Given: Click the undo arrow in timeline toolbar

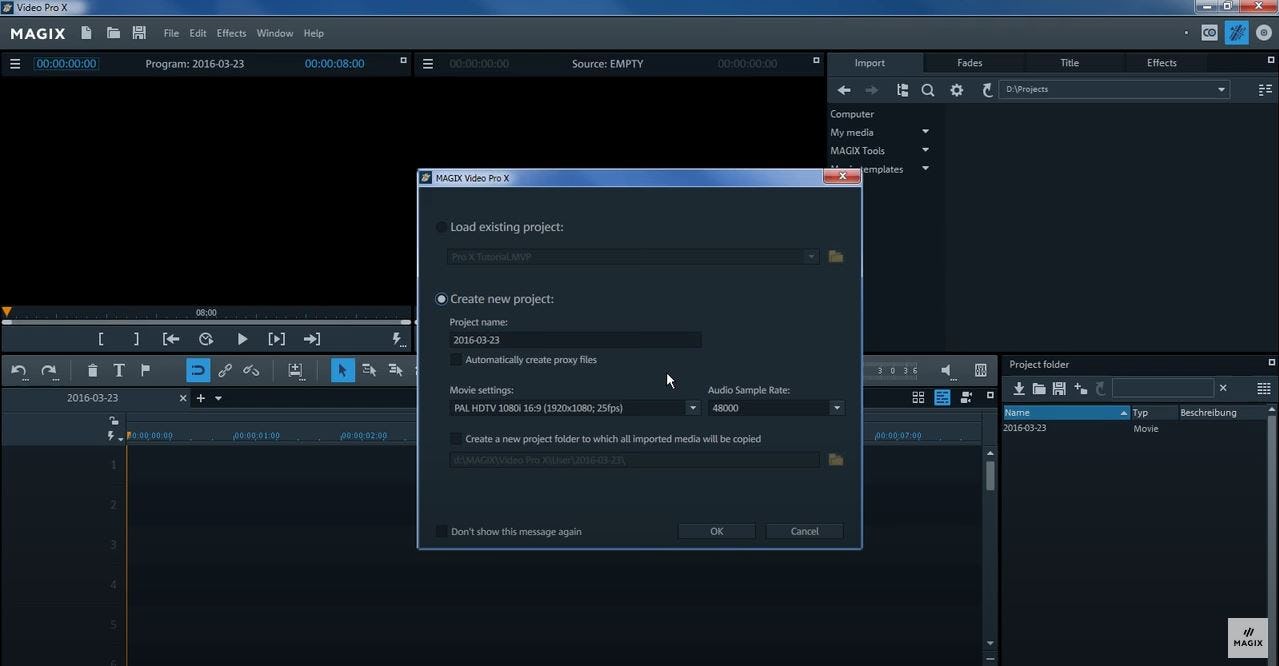Looking at the screenshot, I should coord(19,370).
